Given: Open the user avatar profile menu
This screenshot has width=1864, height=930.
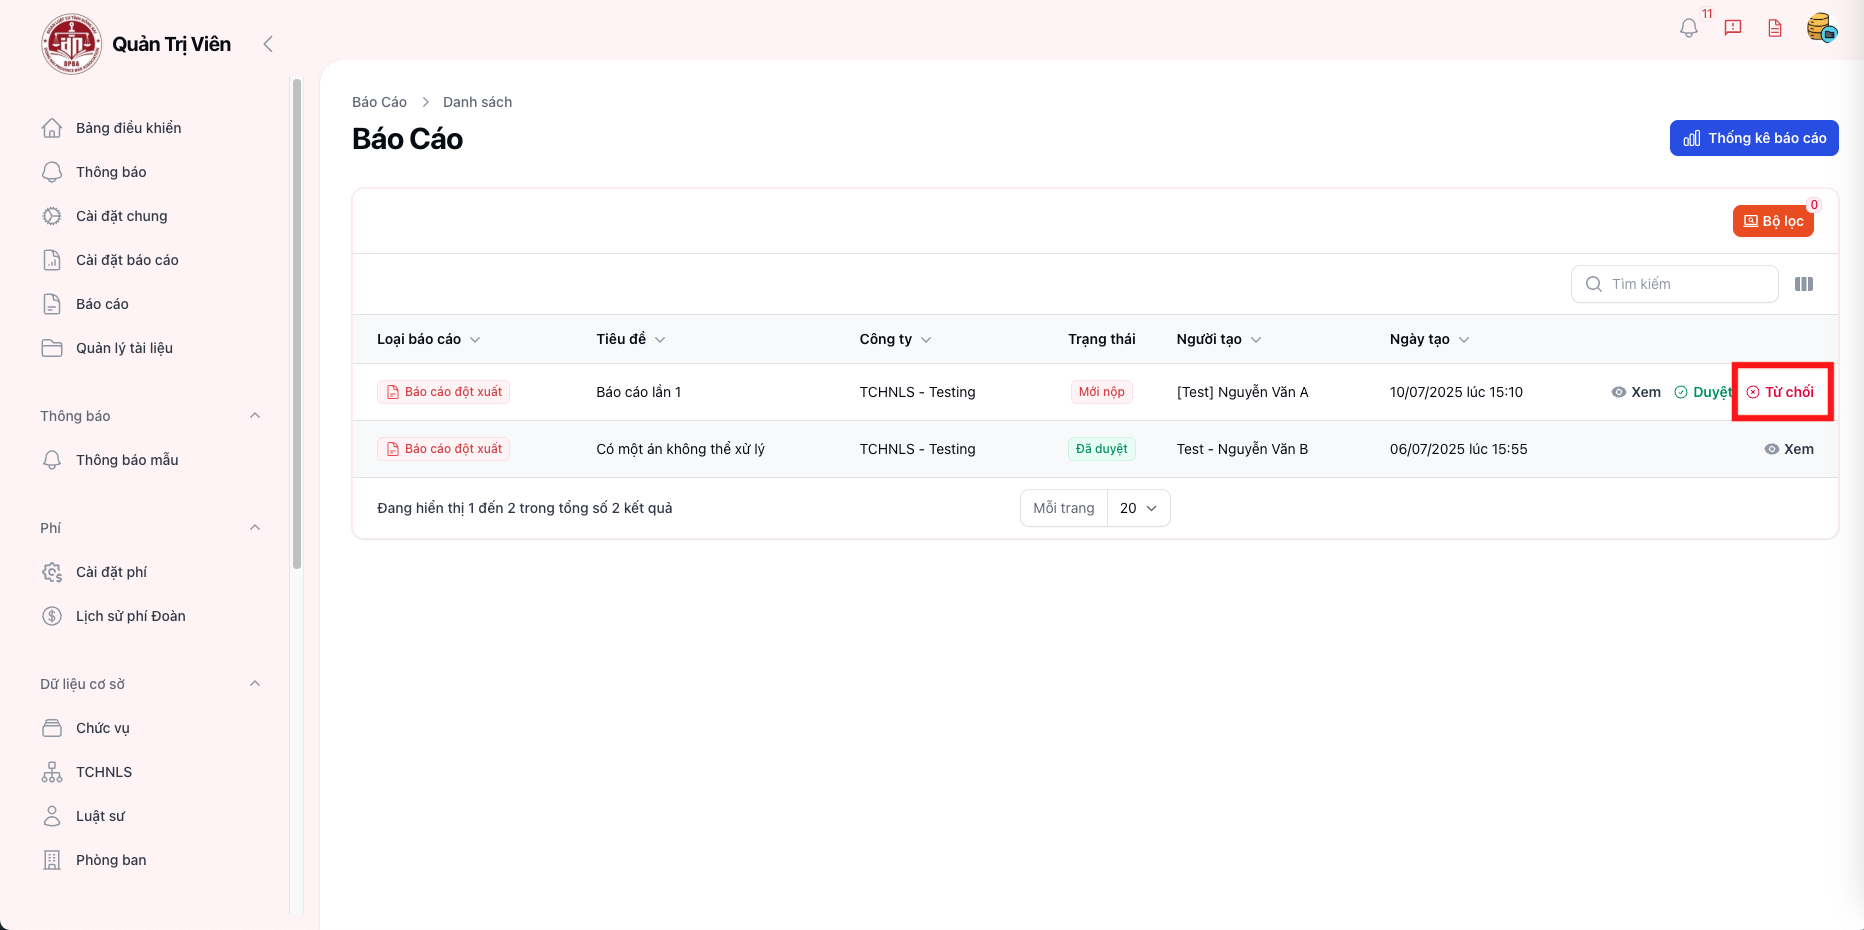Looking at the screenshot, I should click(1821, 28).
